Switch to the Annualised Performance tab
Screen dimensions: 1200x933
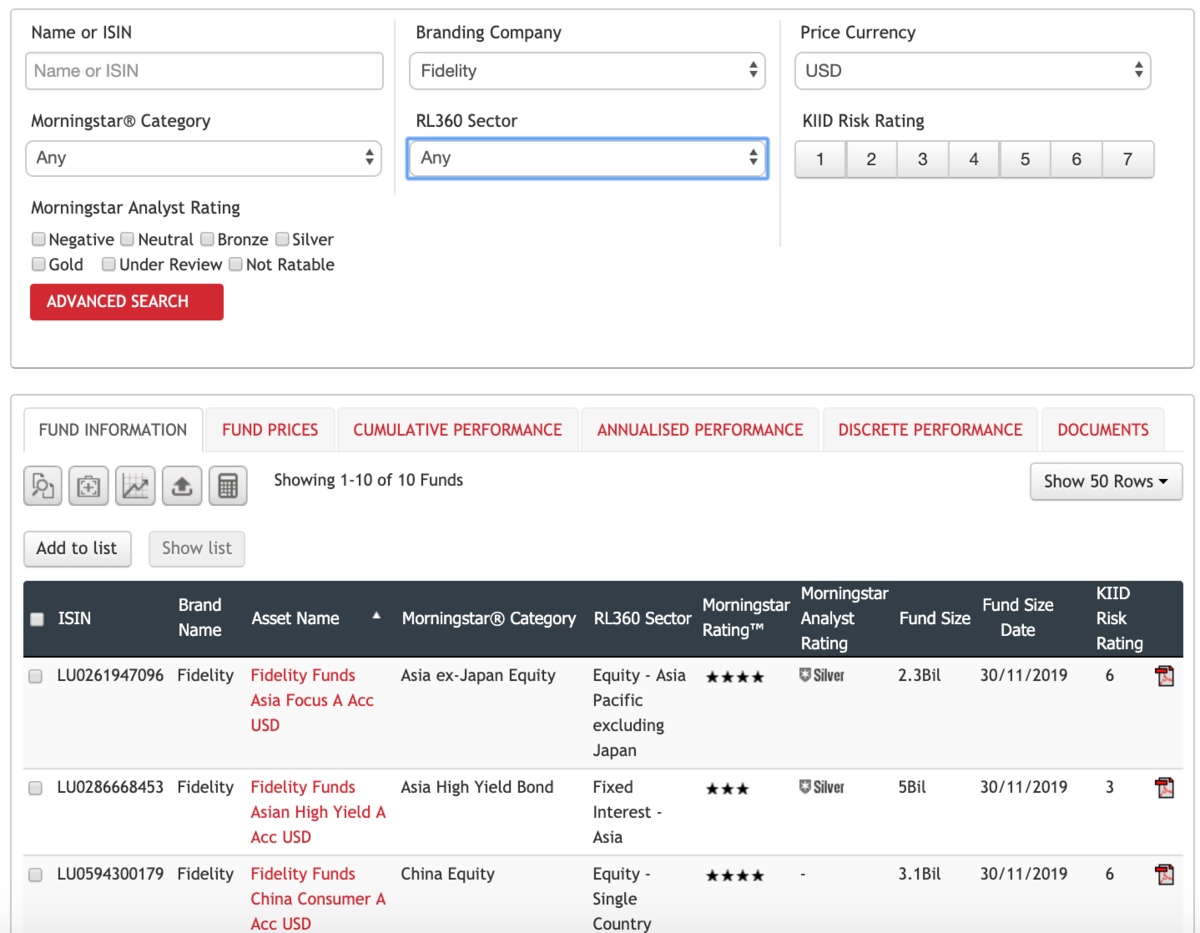700,430
